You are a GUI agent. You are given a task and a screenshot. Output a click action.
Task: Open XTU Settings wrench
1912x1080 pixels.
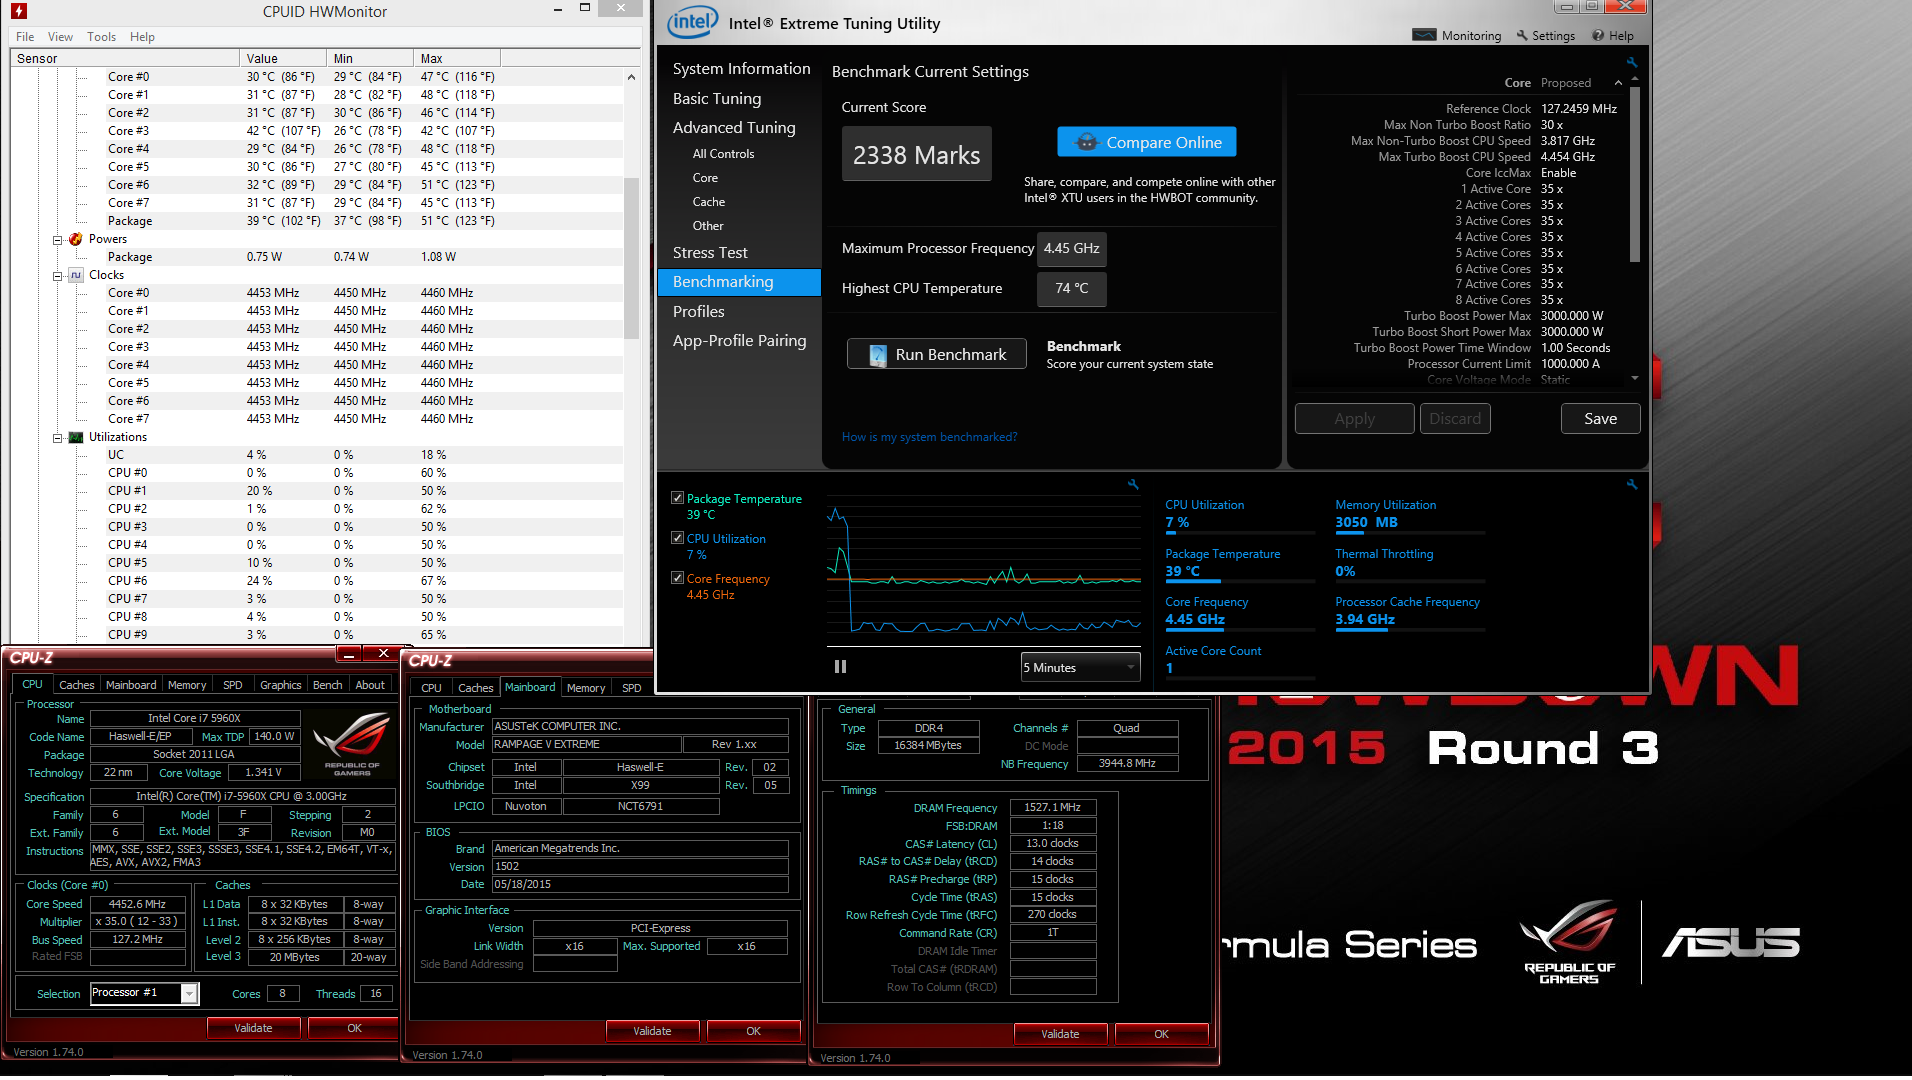[1522, 35]
